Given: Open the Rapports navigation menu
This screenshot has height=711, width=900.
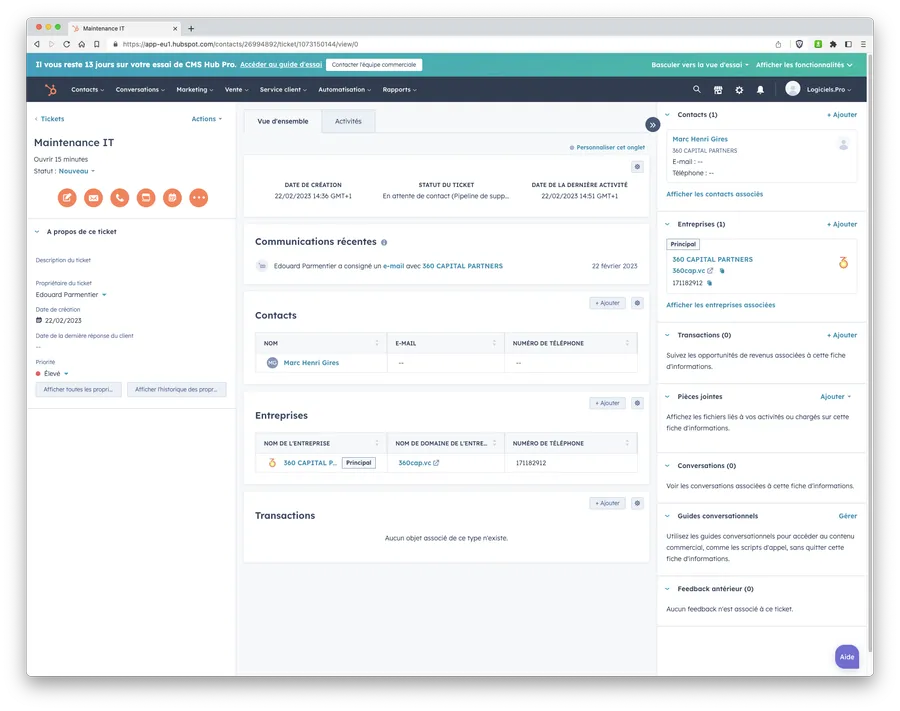Looking at the screenshot, I should pos(399,90).
